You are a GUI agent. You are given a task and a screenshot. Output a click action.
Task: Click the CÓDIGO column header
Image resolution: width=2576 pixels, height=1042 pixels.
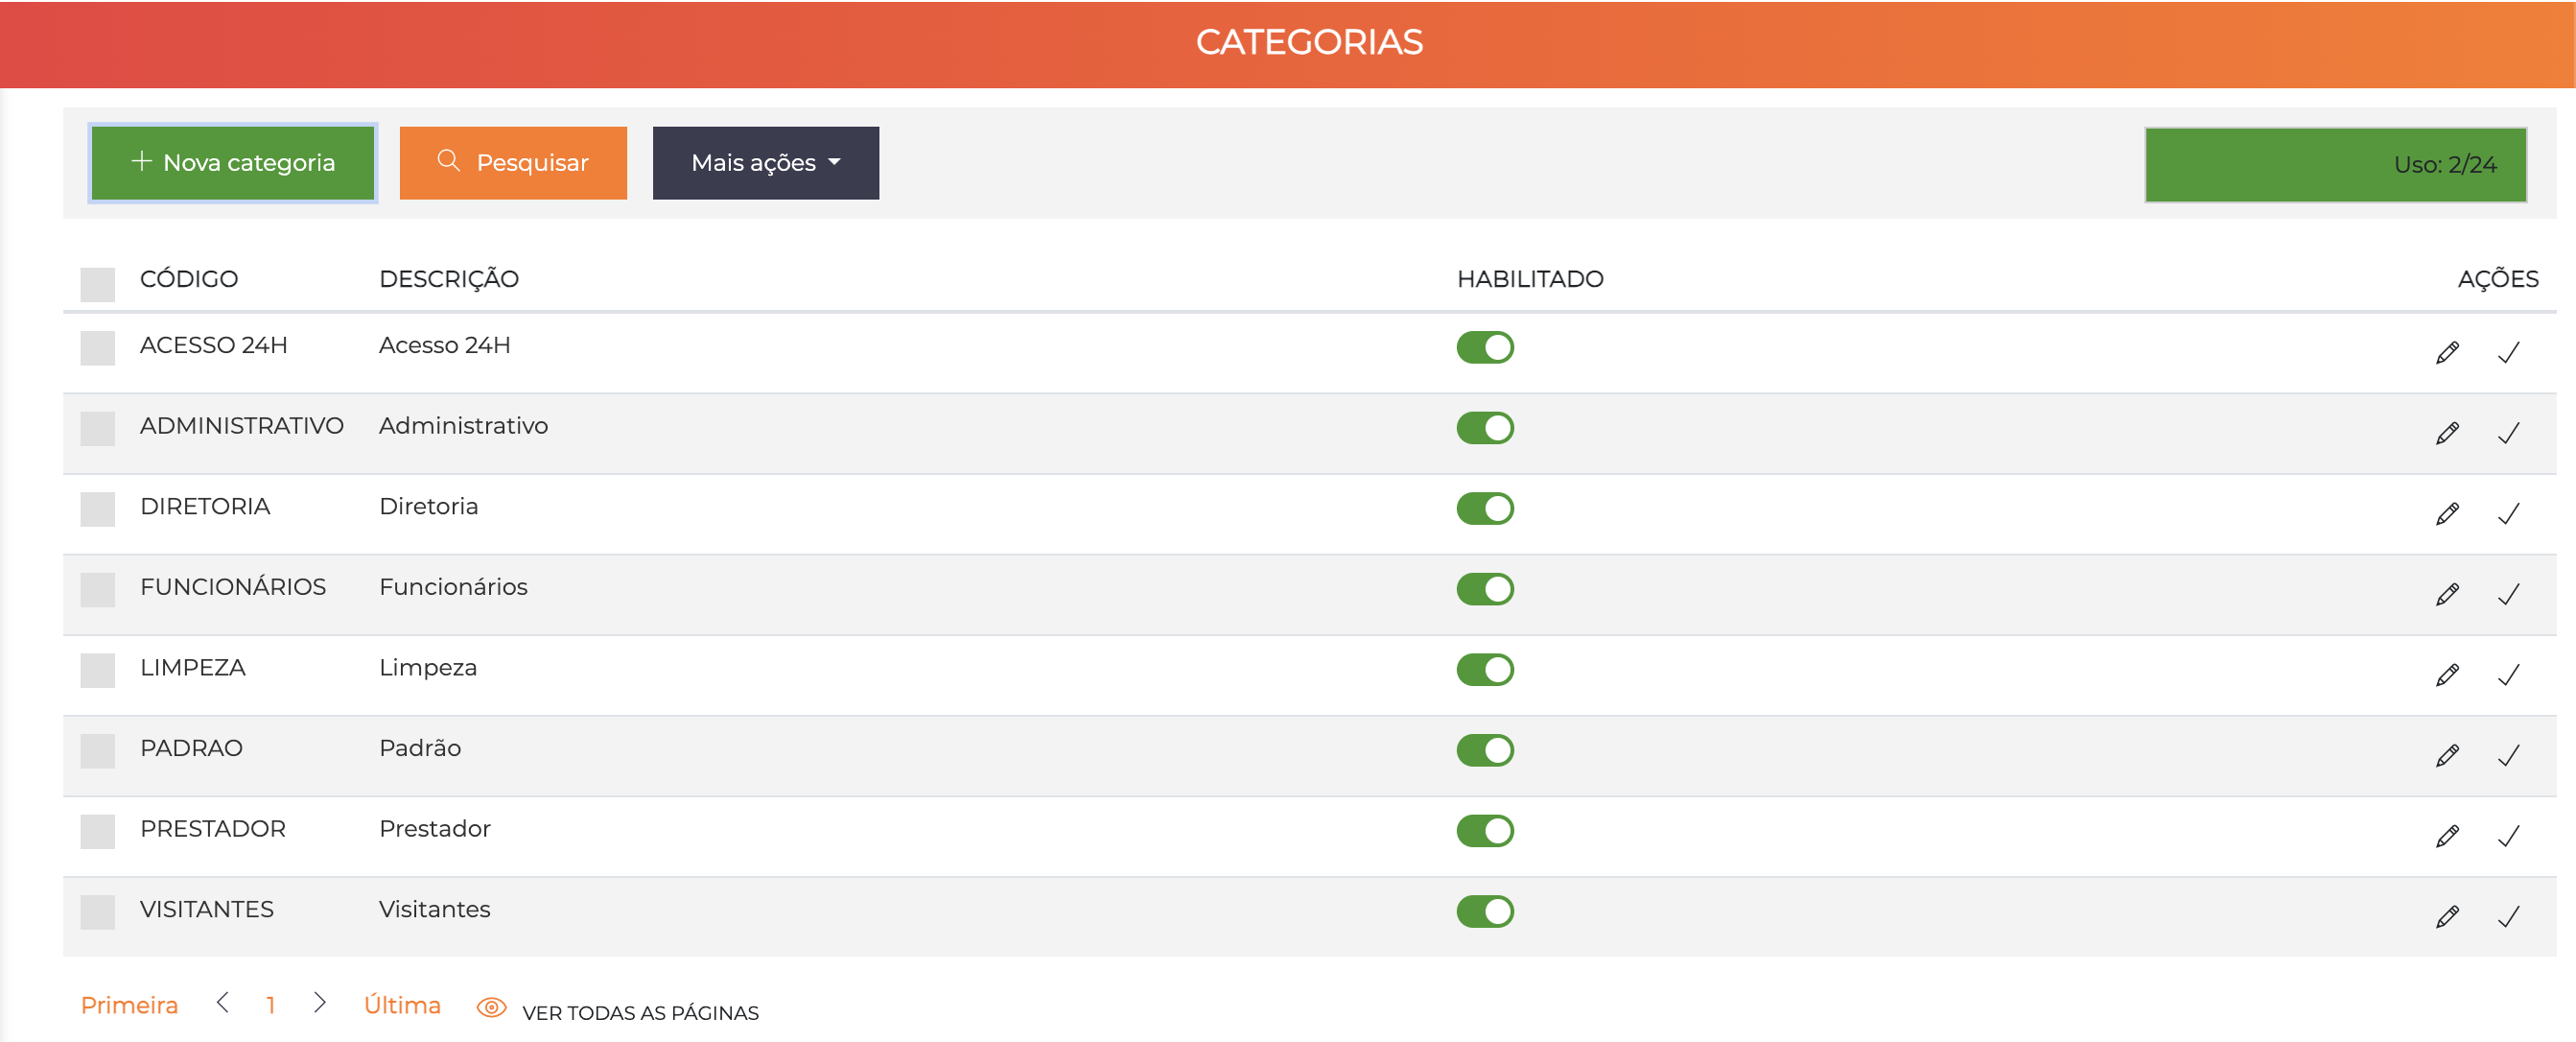click(189, 278)
